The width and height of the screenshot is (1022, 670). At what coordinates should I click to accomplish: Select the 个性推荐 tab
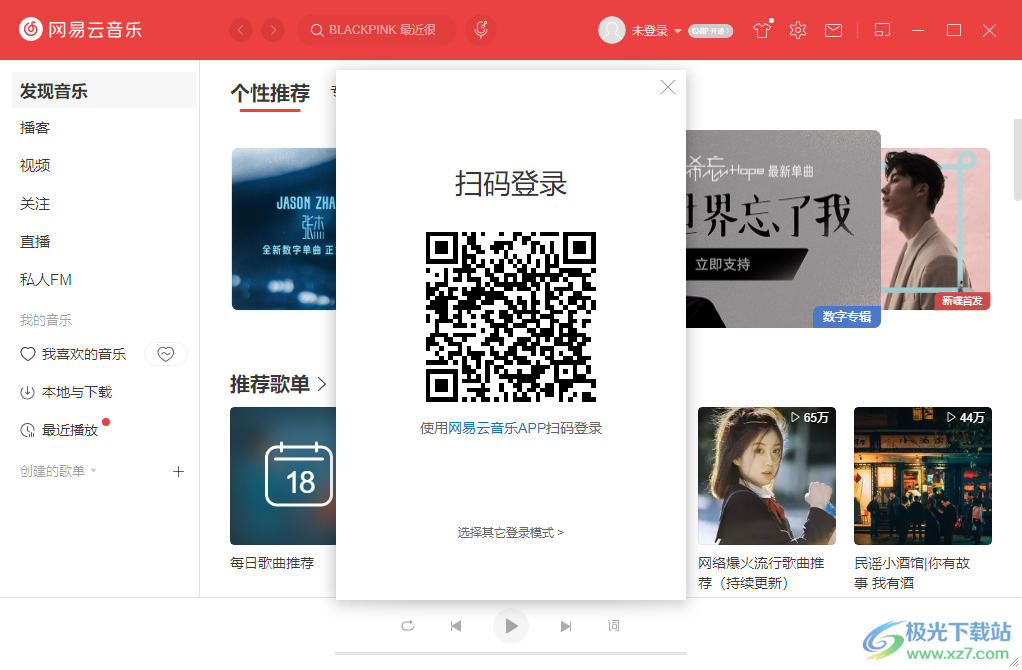point(270,93)
